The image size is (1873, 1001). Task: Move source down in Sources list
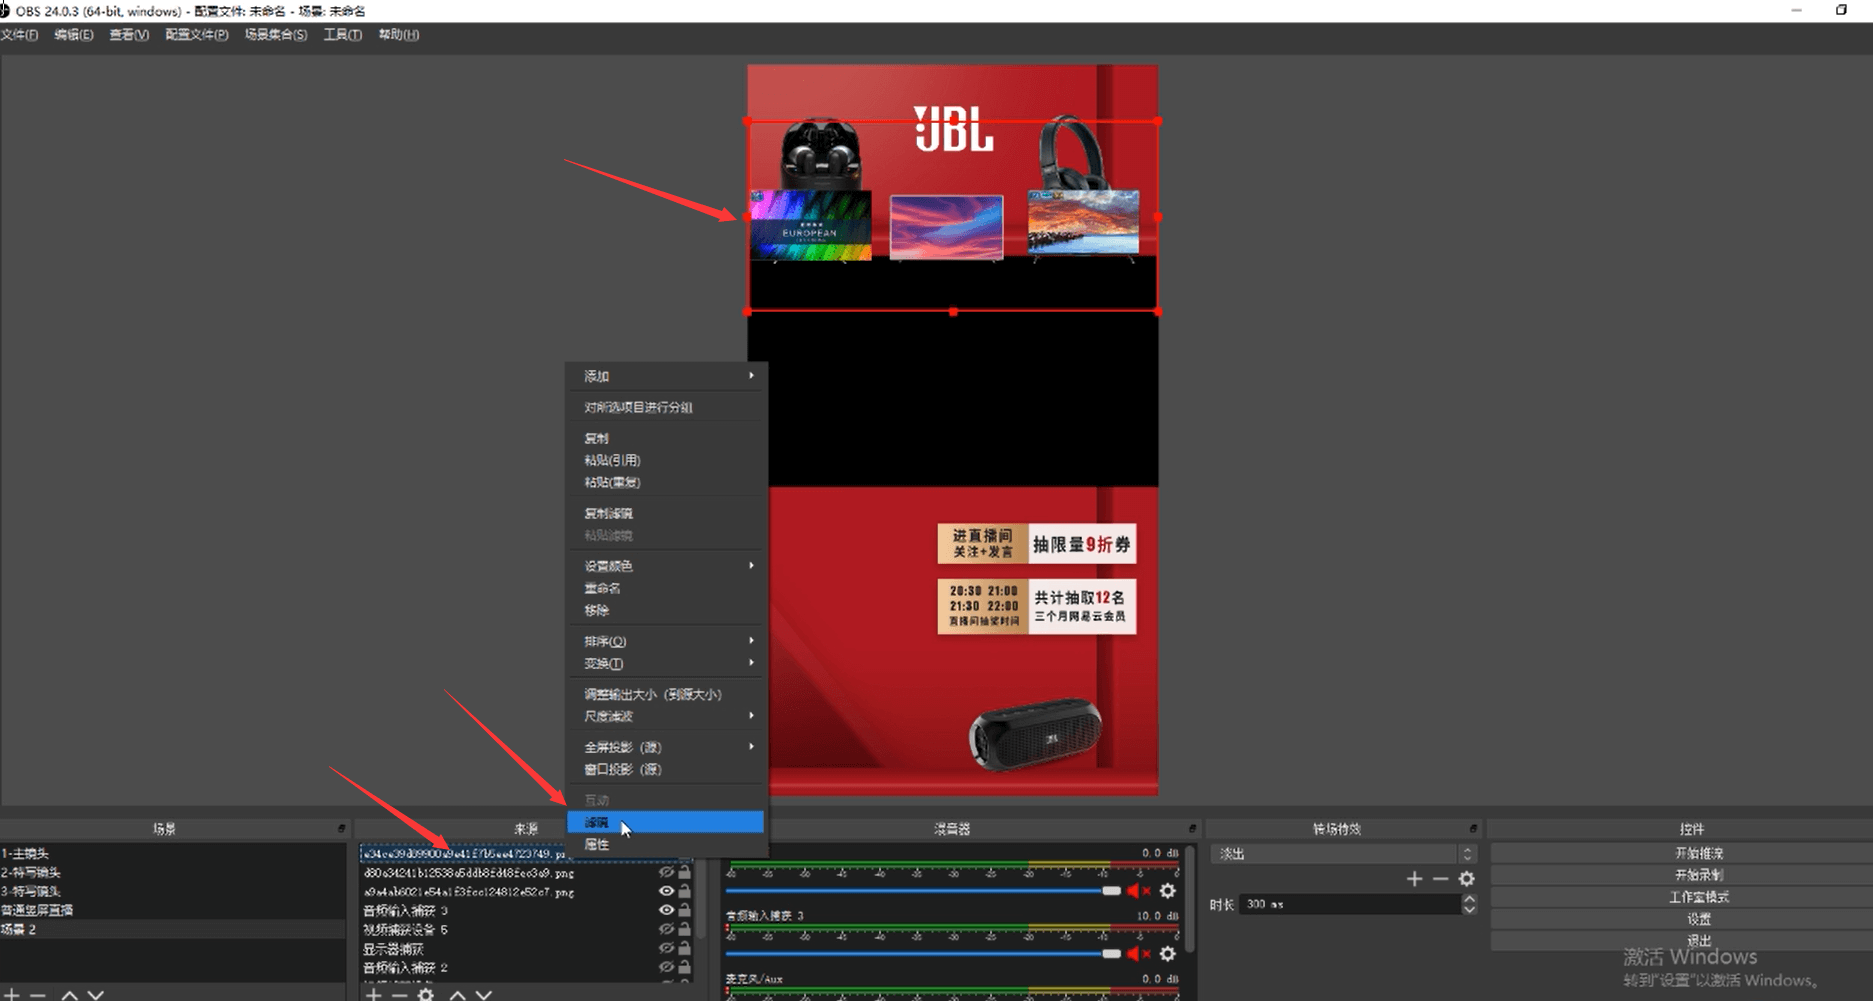[484, 994]
